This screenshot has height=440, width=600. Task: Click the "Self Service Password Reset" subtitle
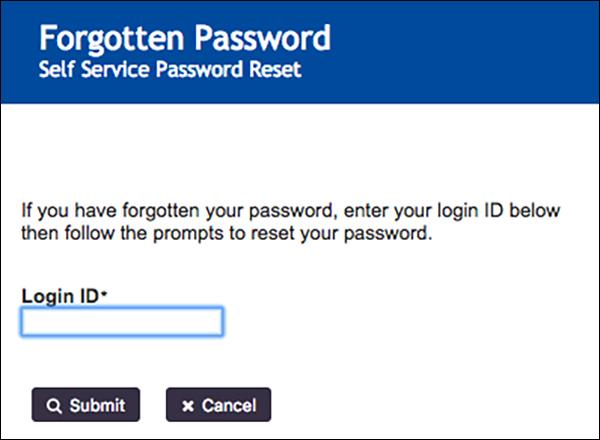tap(169, 73)
